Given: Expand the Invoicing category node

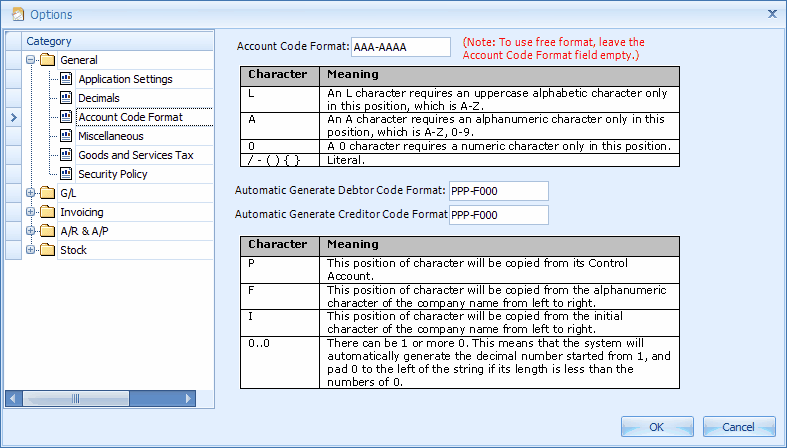Looking at the screenshot, I should [x=31, y=212].
